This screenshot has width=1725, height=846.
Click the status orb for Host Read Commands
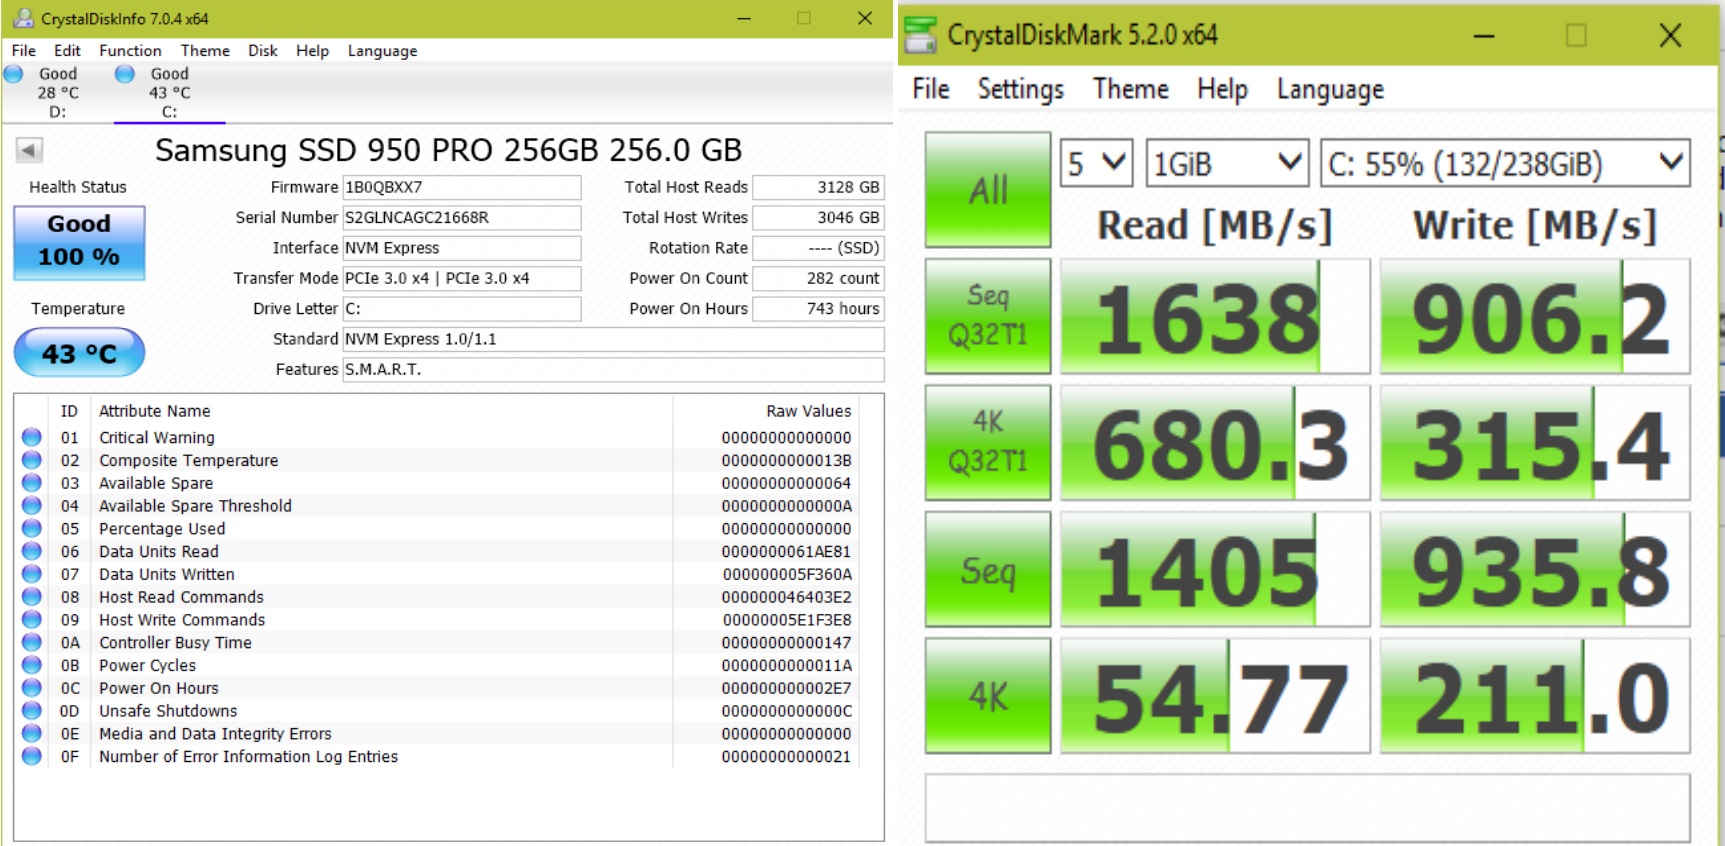(x=32, y=597)
